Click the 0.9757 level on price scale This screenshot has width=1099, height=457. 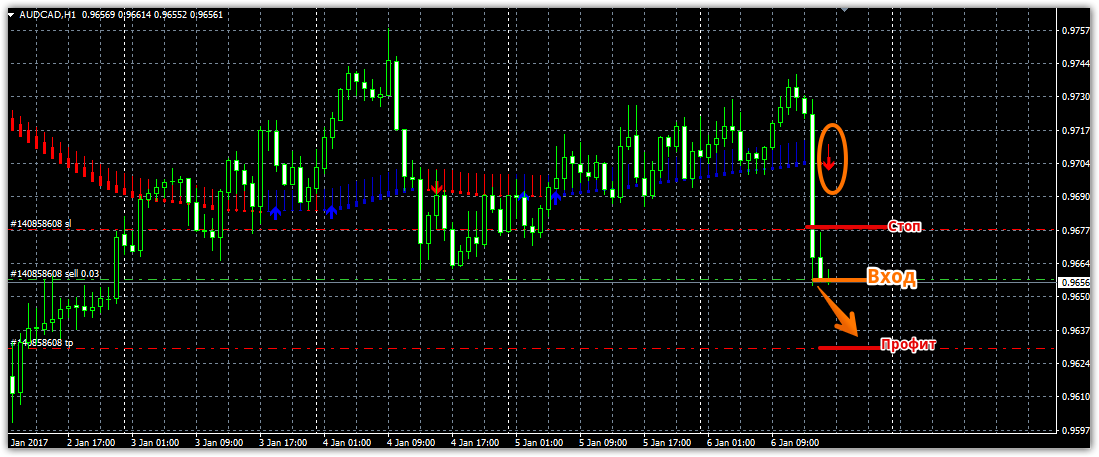pyautogui.click(x=1075, y=31)
